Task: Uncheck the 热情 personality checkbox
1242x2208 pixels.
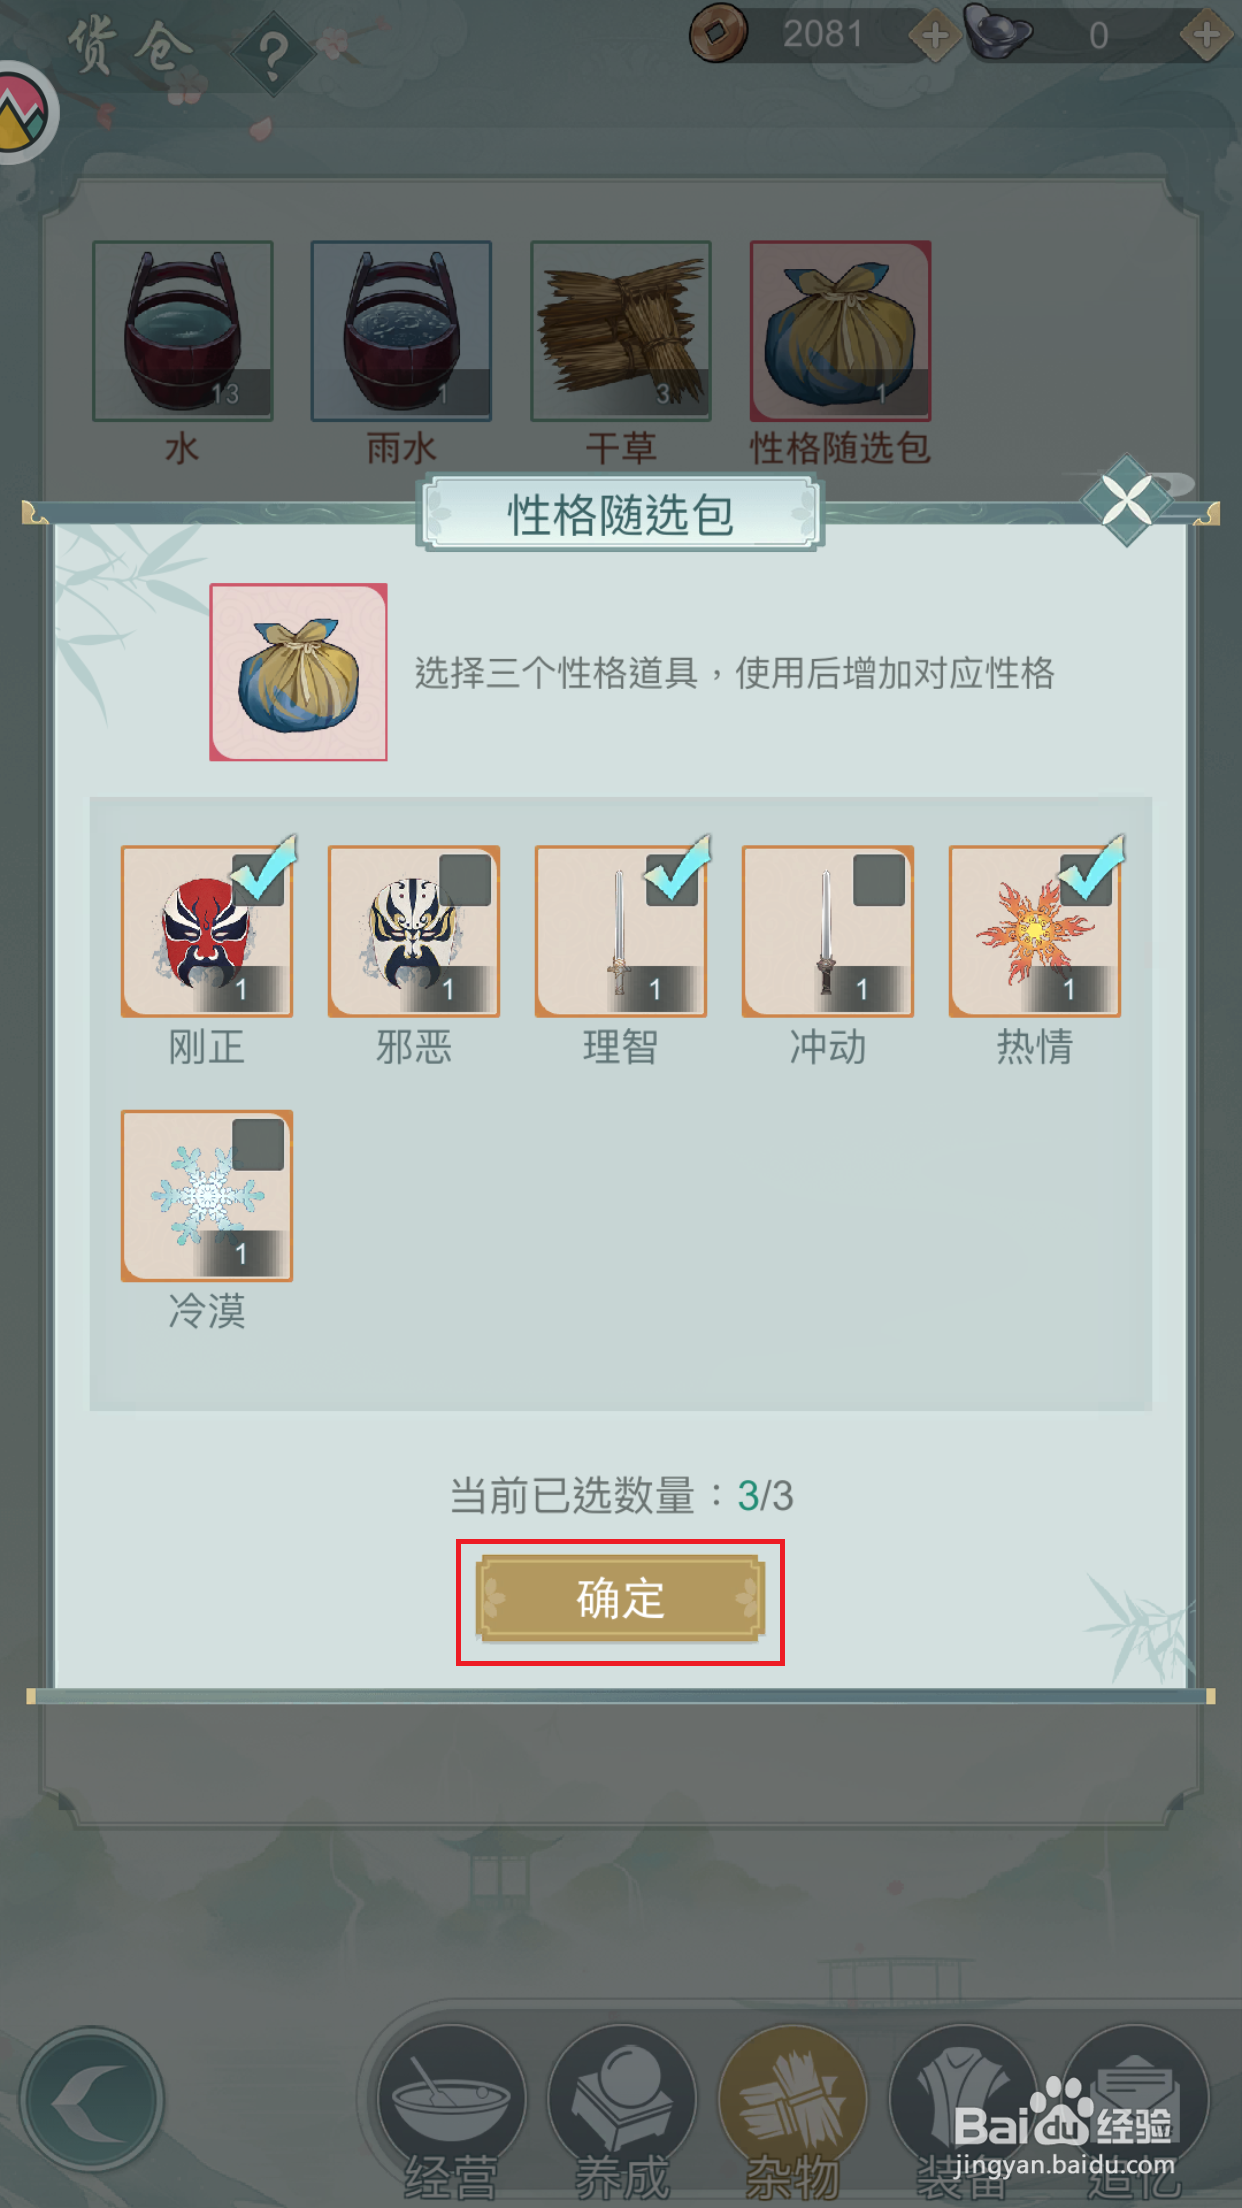Action: click(x=1086, y=880)
